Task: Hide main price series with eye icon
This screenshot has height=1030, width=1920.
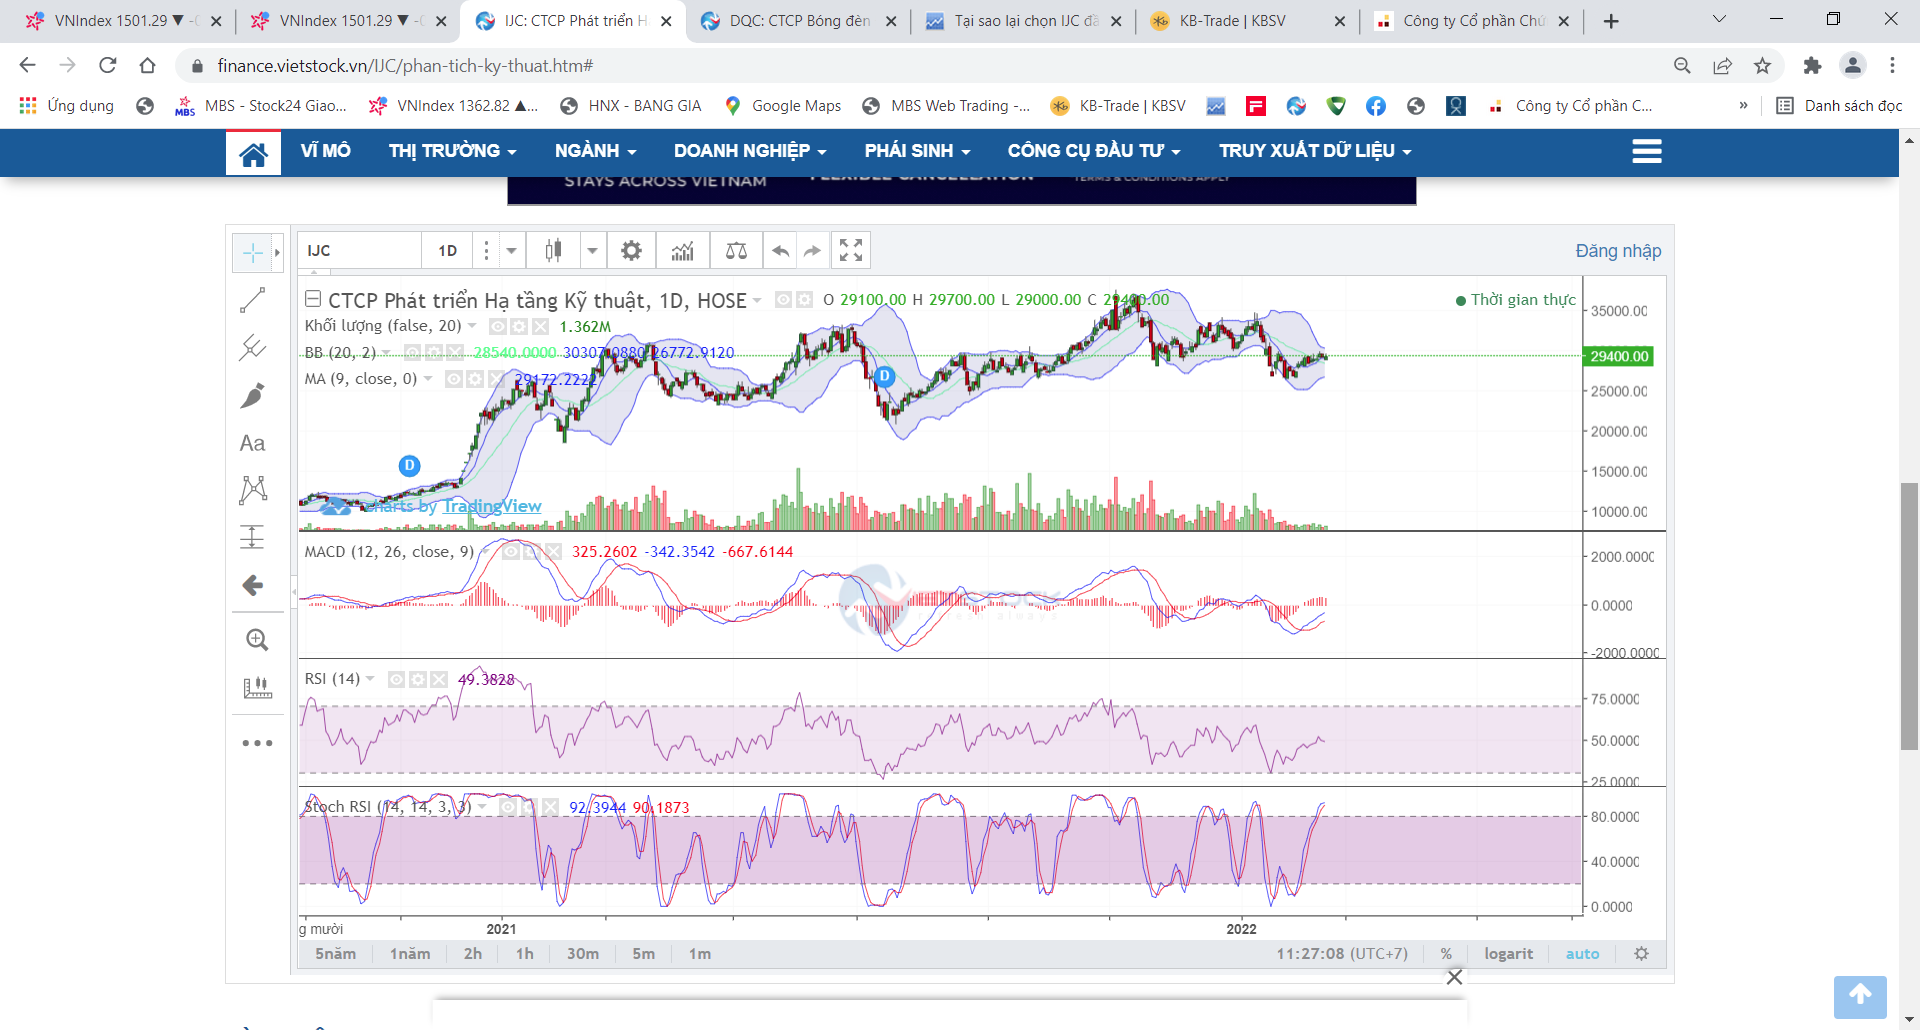Action: pos(784,300)
